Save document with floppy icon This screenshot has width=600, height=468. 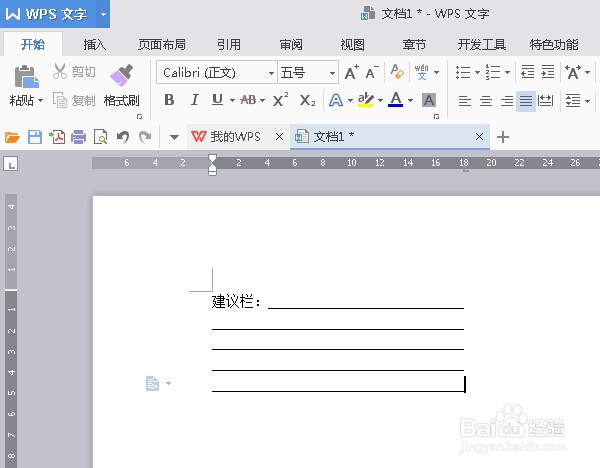point(35,137)
